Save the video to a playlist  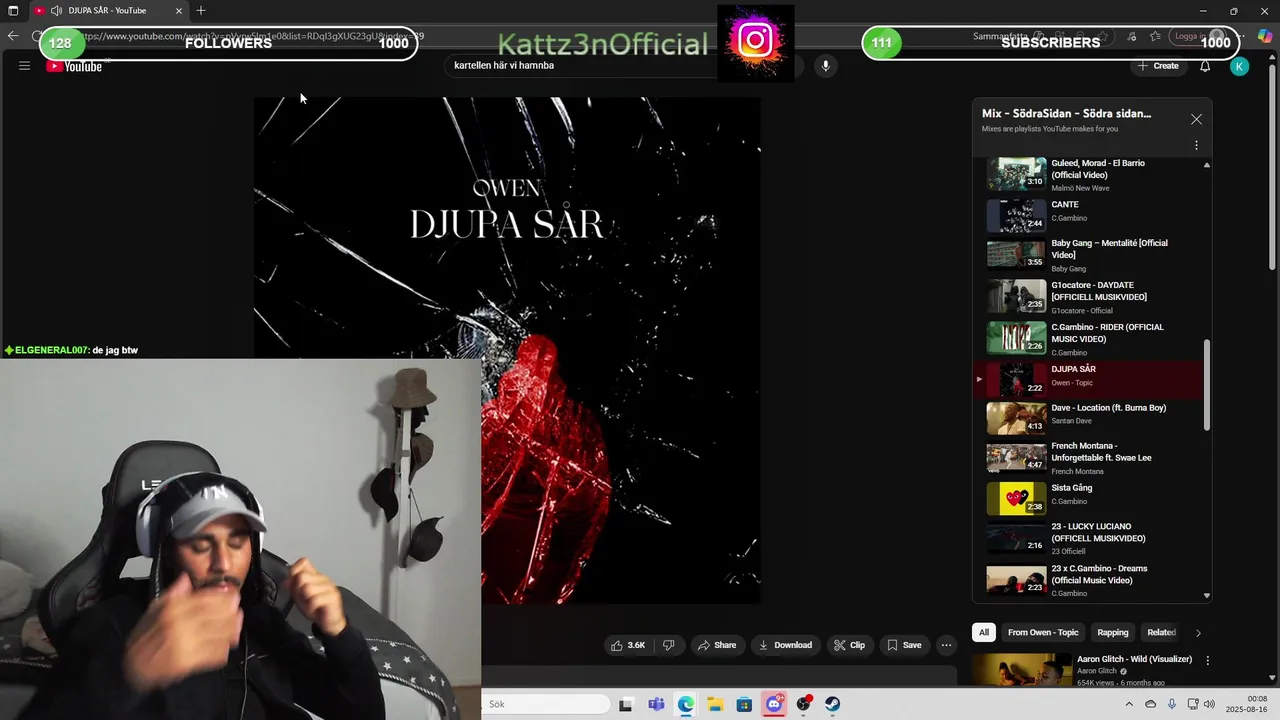pos(904,645)
